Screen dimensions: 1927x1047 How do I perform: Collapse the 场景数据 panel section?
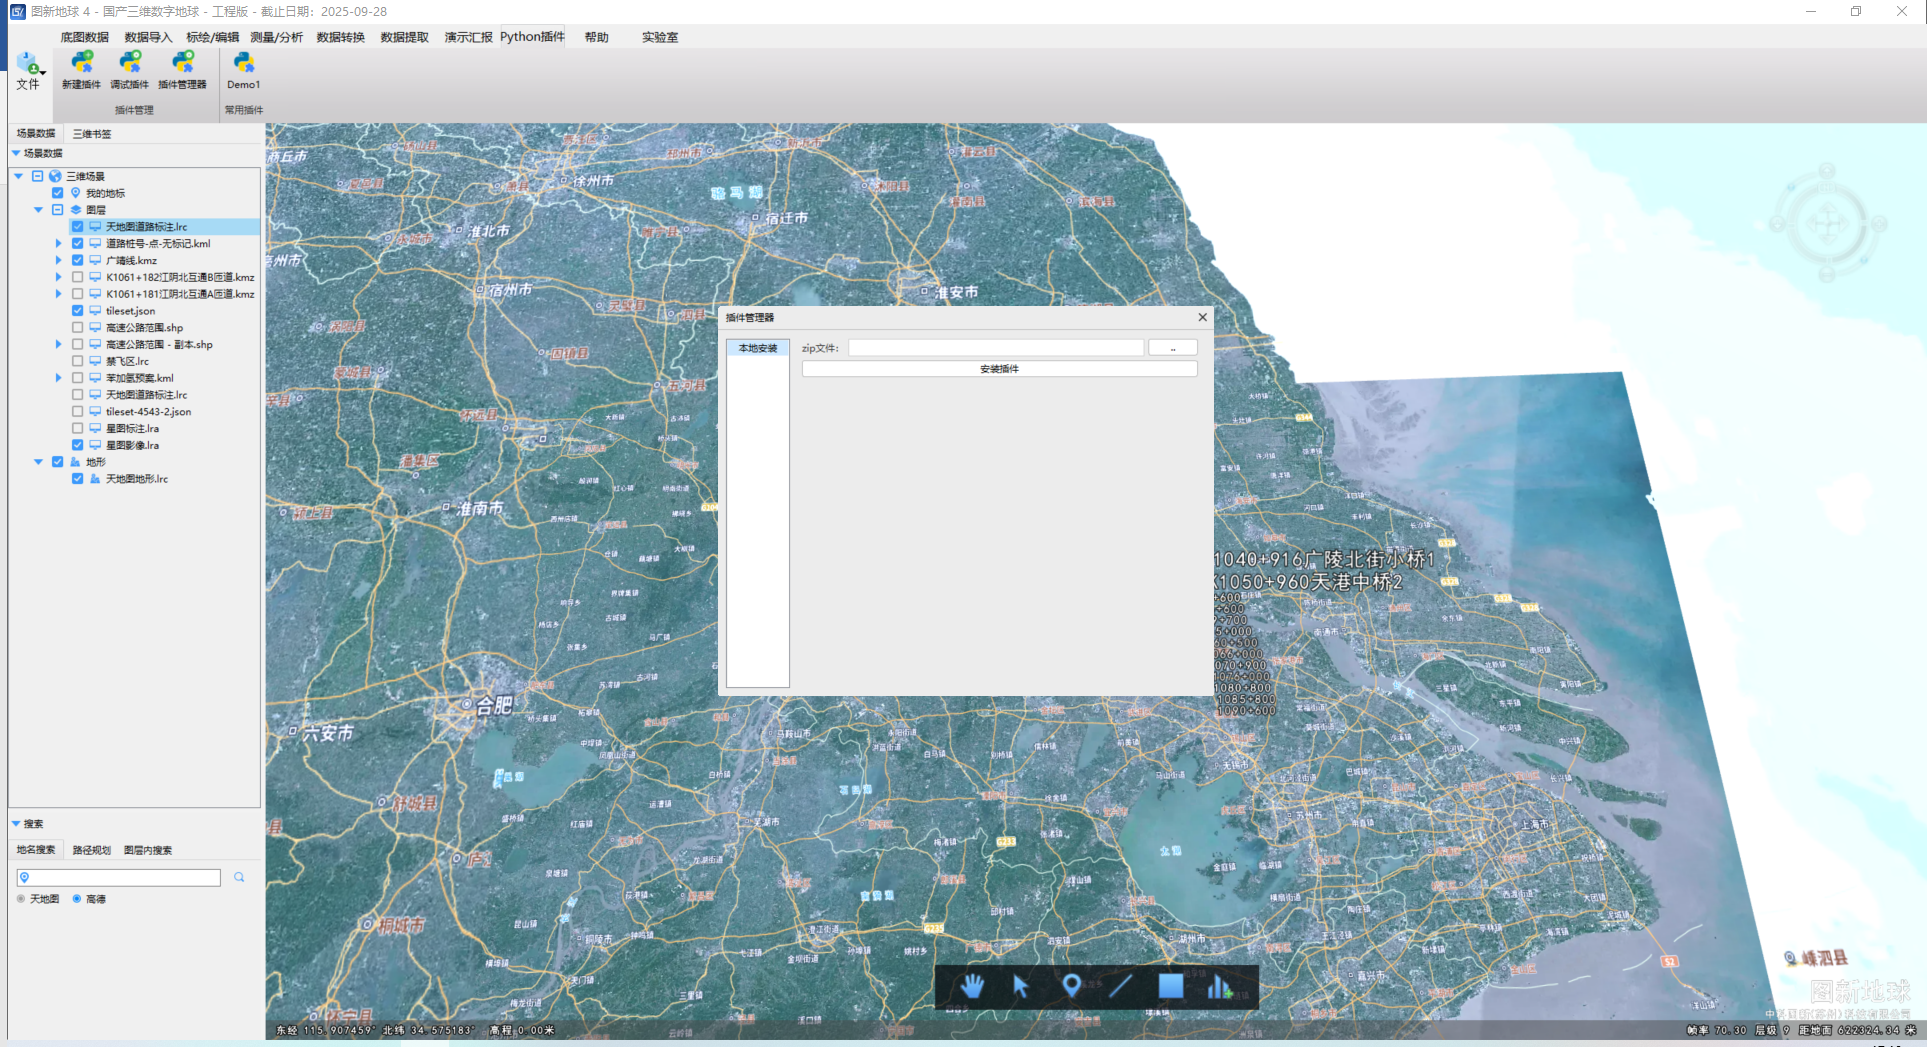(16, 153)
